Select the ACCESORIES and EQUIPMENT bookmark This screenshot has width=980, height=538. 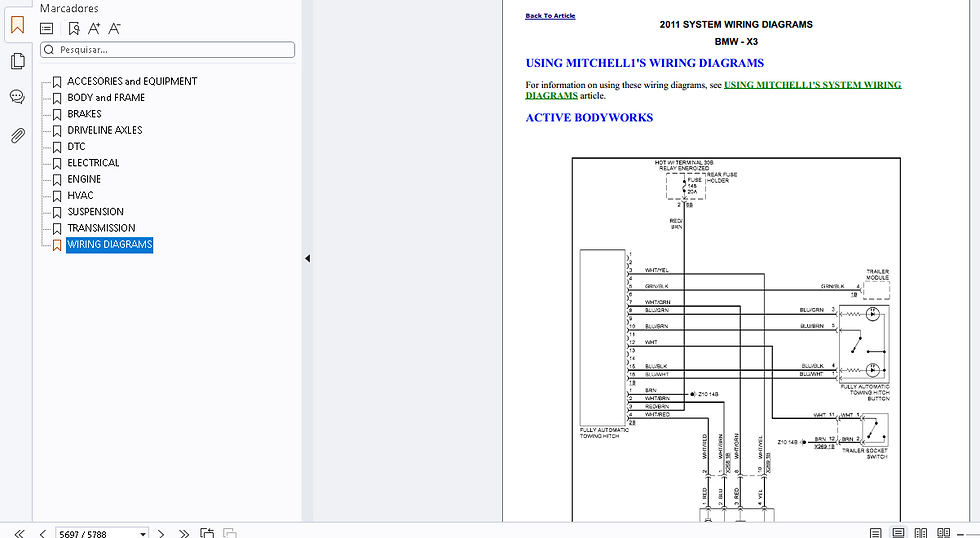(x=132, y=81)
